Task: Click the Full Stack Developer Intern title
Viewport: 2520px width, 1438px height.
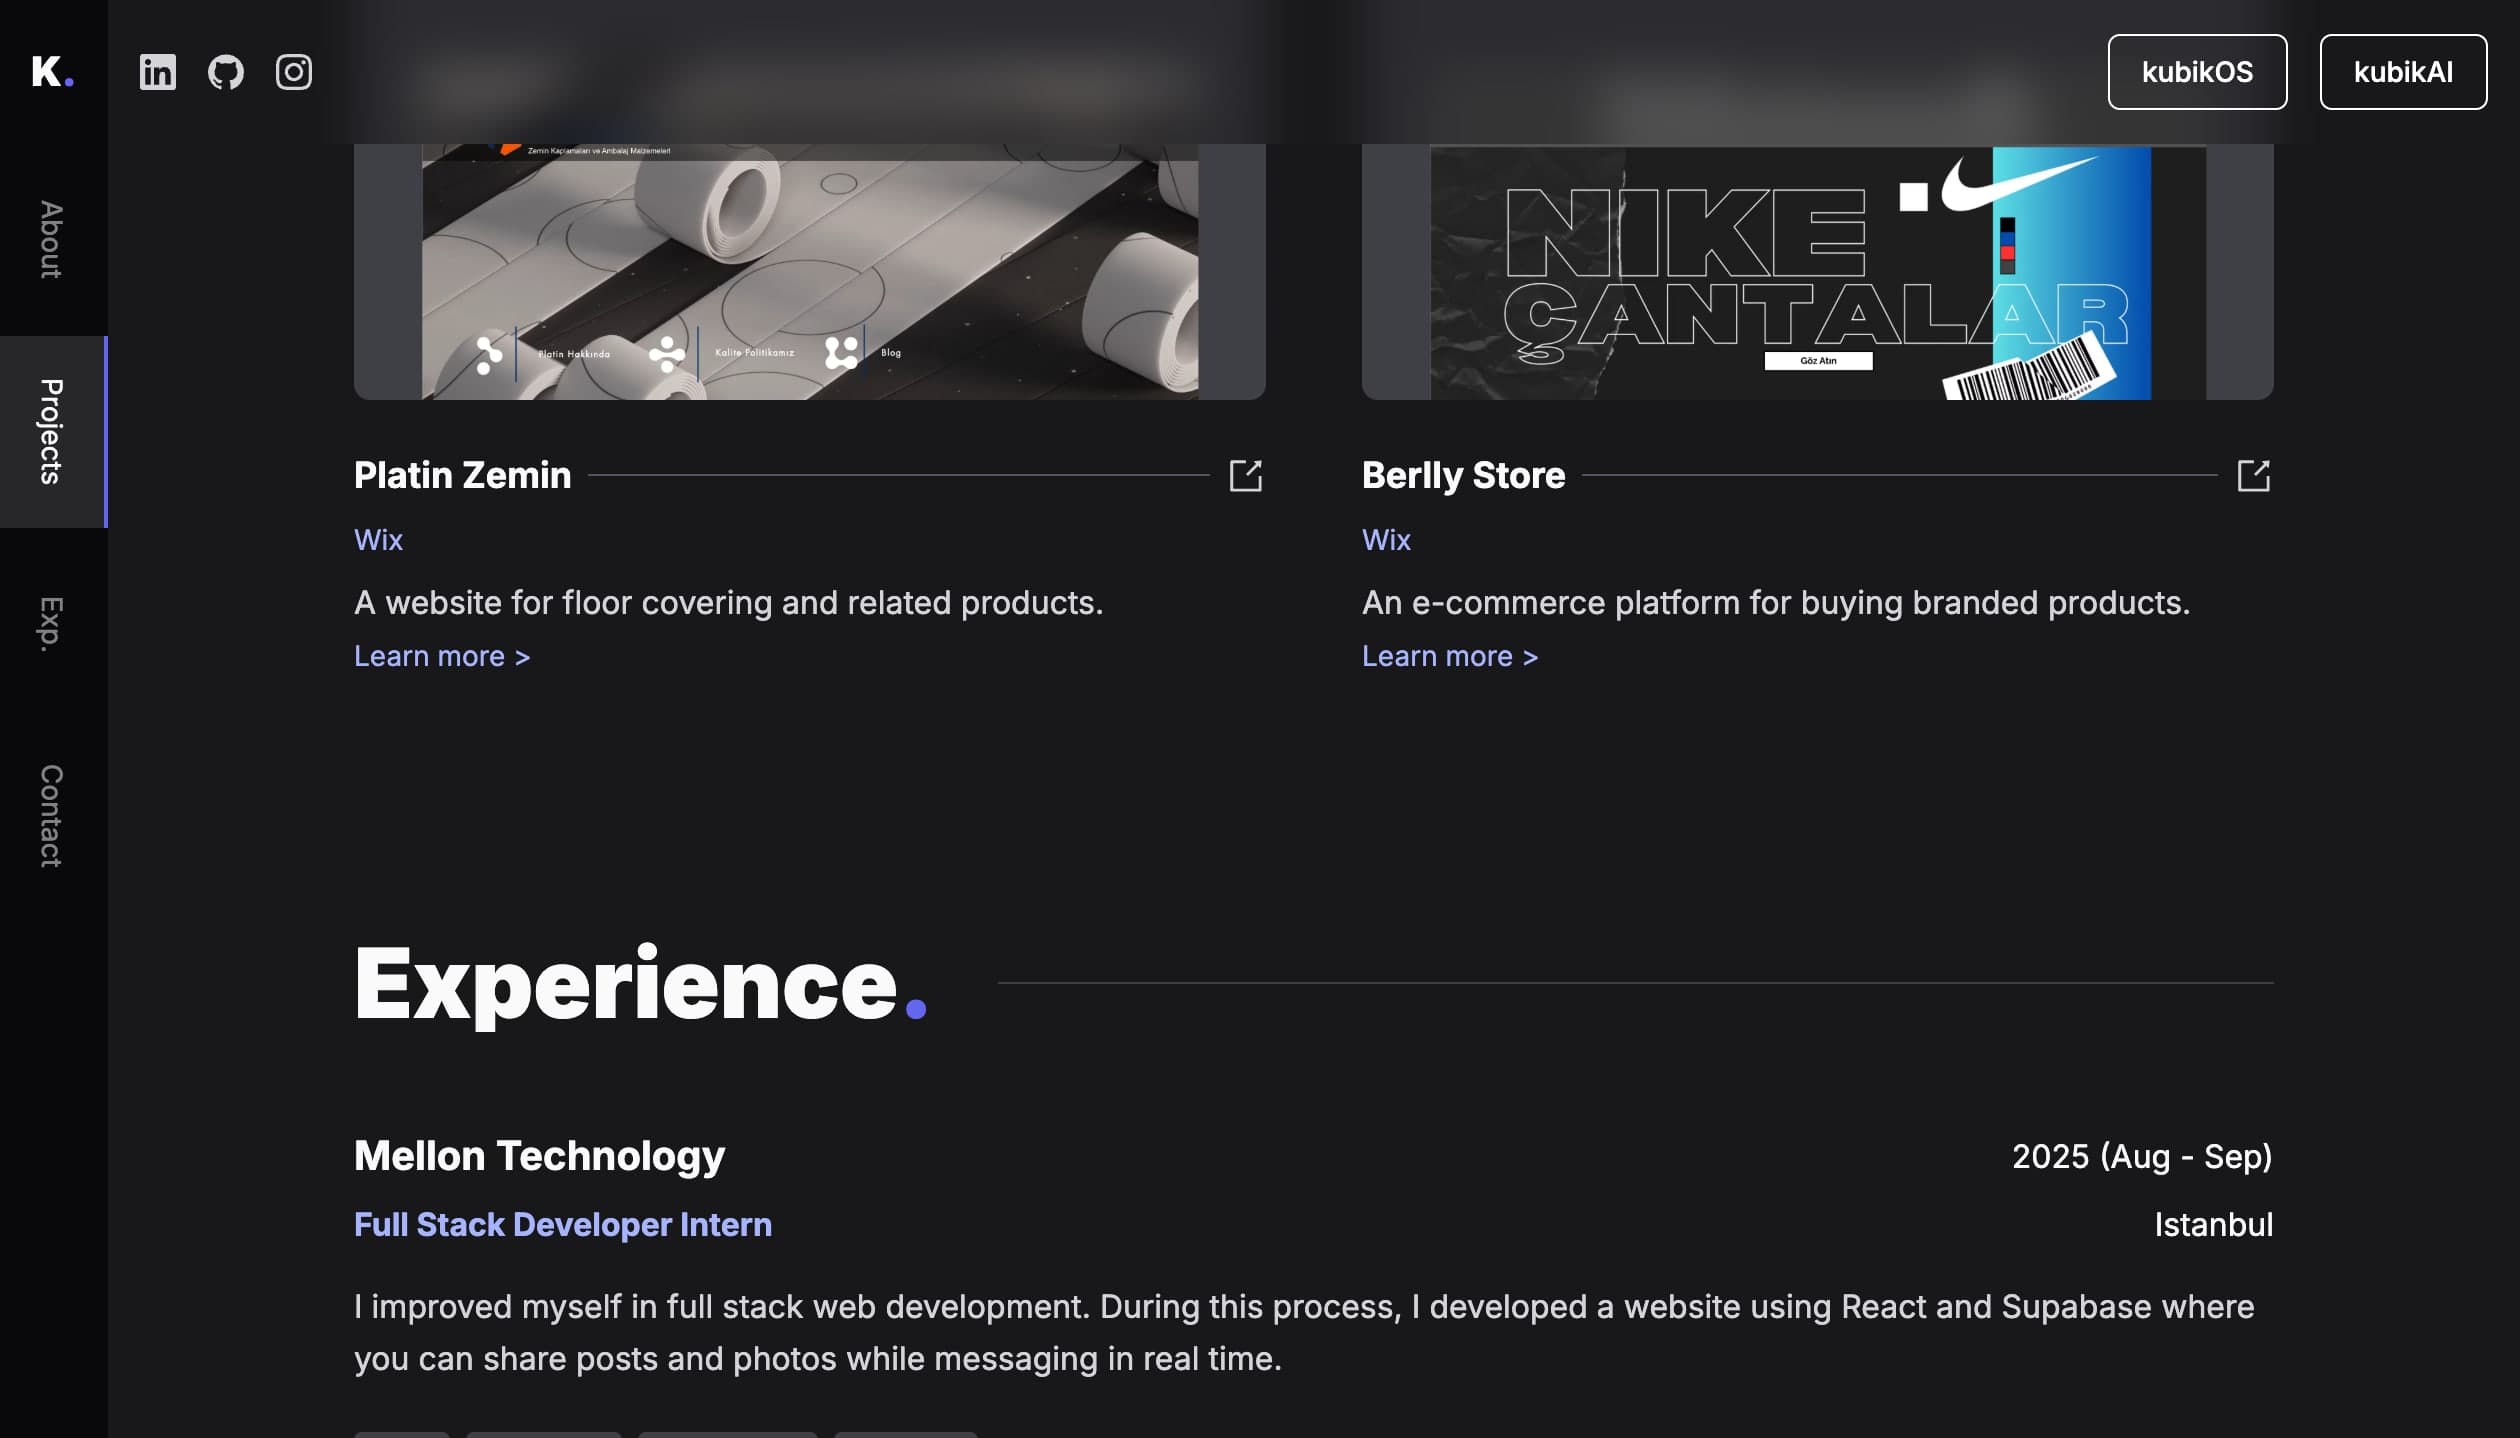Action: (x=563, y=1225)
